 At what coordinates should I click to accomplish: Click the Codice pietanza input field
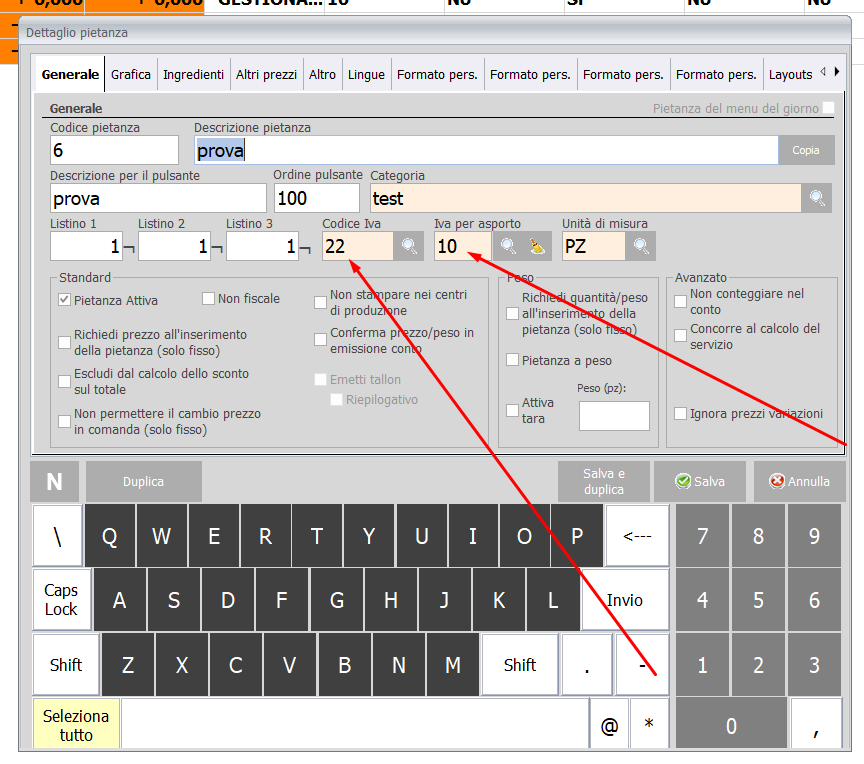click(x=115, y=150)
